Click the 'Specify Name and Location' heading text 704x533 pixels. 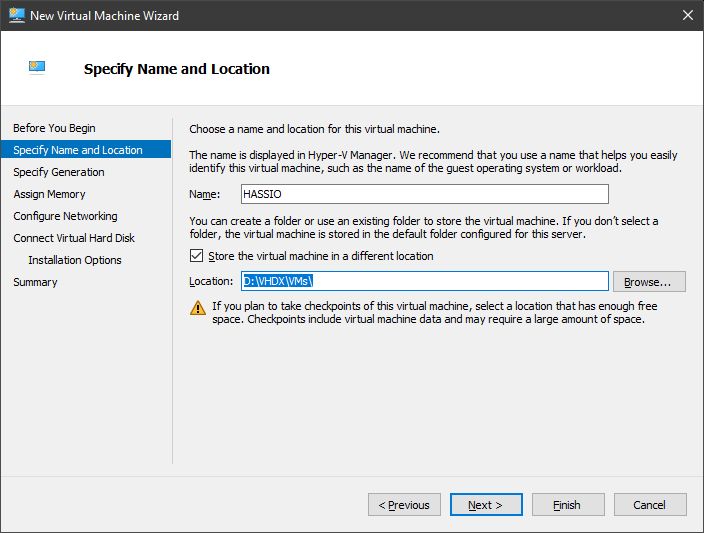[177, 69]
